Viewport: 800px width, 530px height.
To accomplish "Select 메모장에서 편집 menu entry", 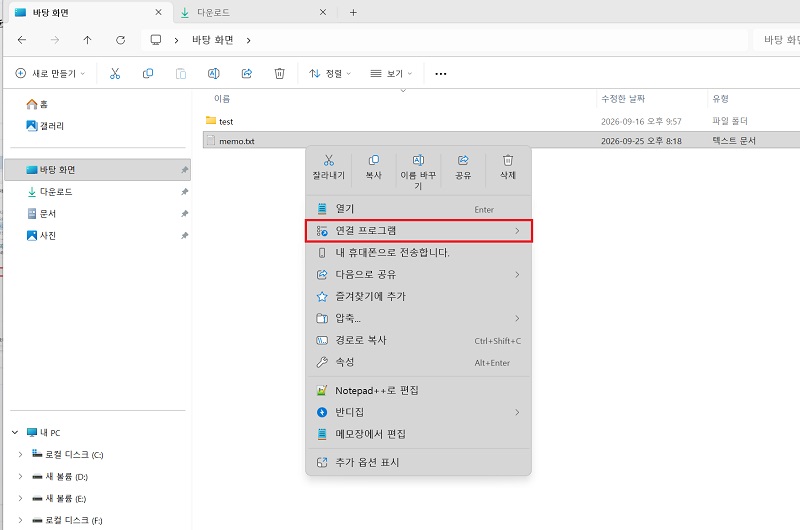I will (x=418, y=434).
